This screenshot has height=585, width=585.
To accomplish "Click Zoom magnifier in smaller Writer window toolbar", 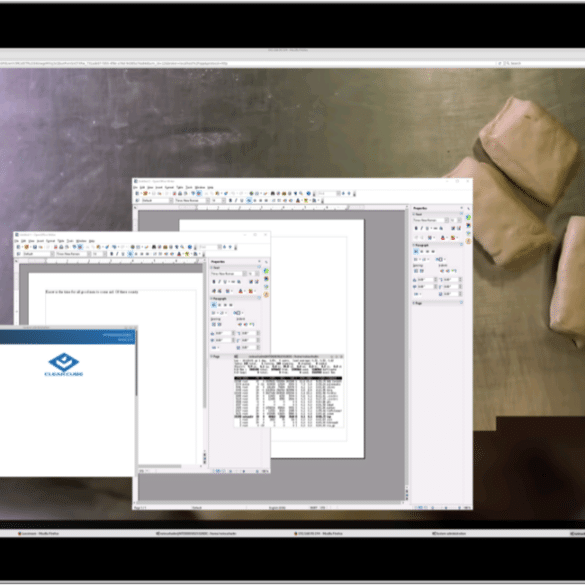I will [x=182, y=247].
